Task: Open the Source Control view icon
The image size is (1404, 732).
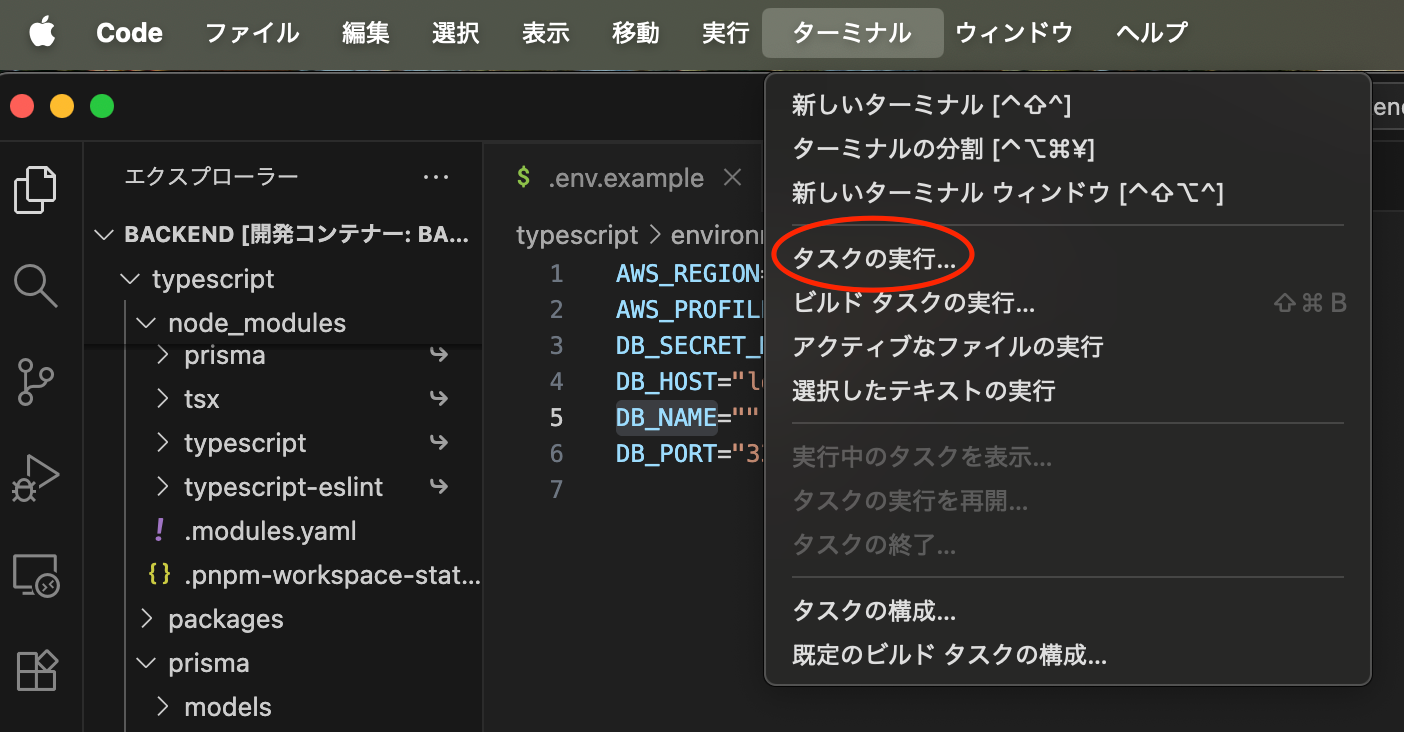Action: point(35,382)
